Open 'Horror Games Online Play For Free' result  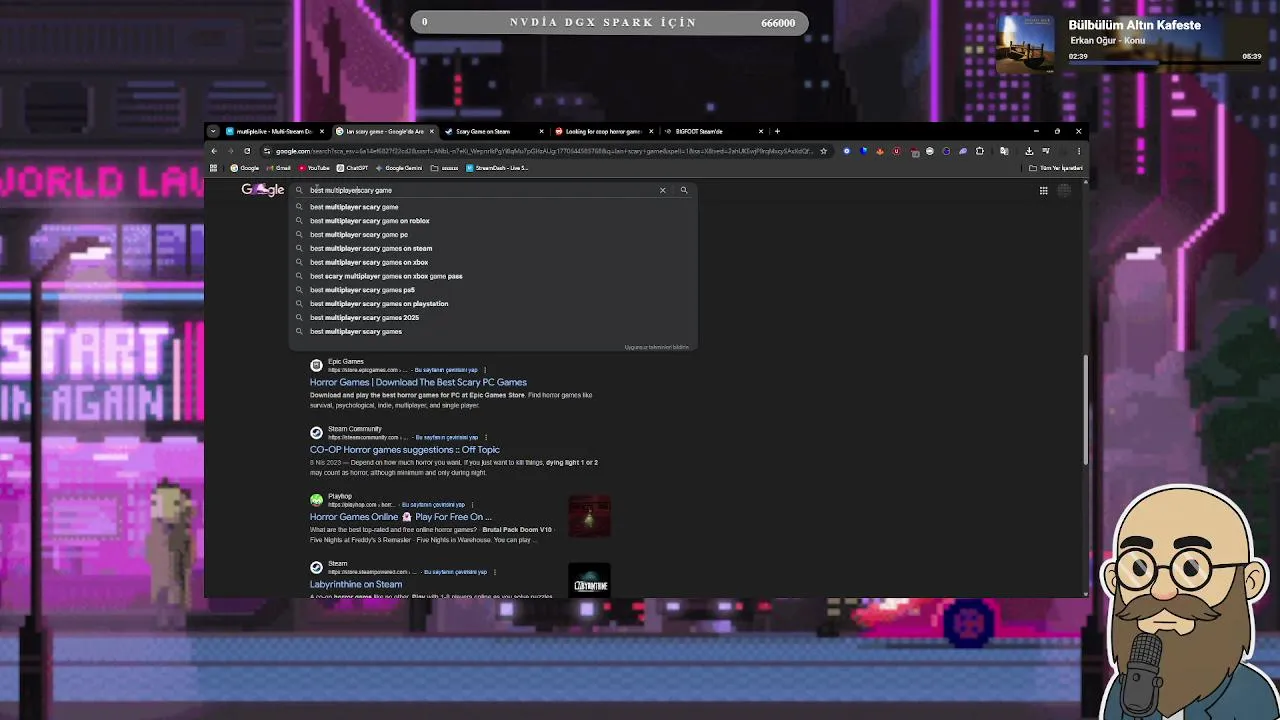pos(401,517)
